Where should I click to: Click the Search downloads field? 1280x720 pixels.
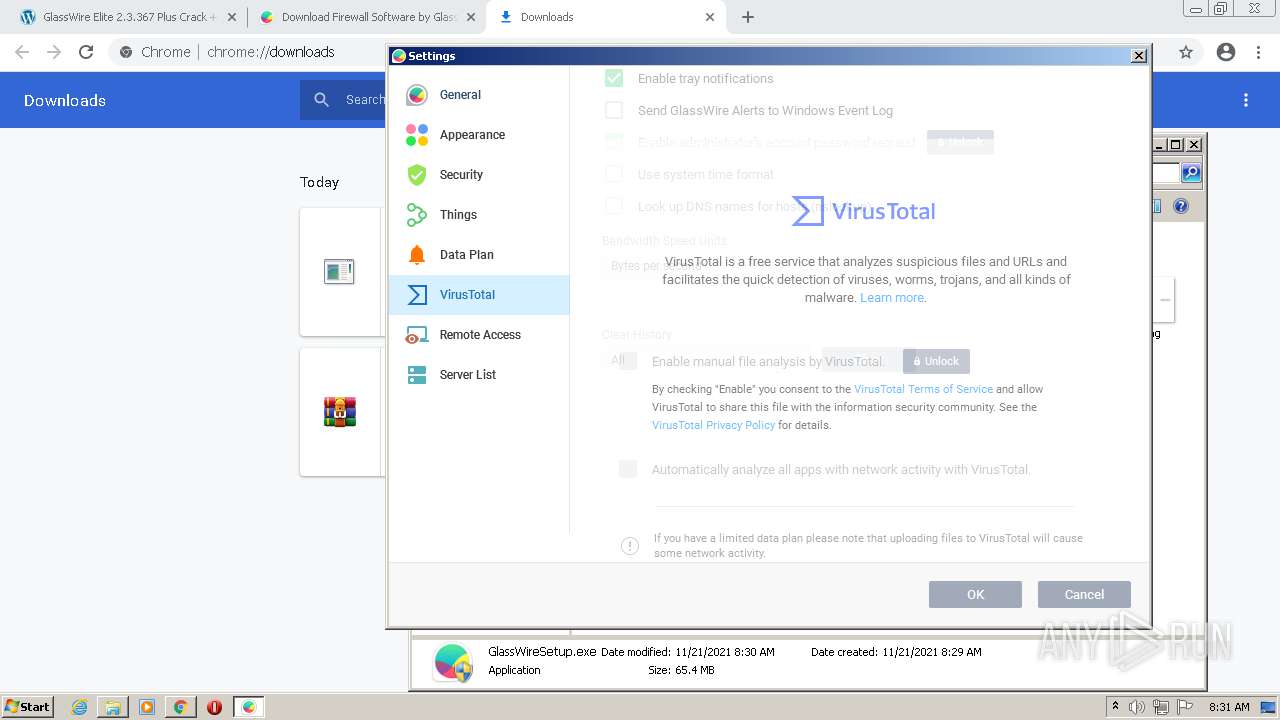click(x=364, y=100)
